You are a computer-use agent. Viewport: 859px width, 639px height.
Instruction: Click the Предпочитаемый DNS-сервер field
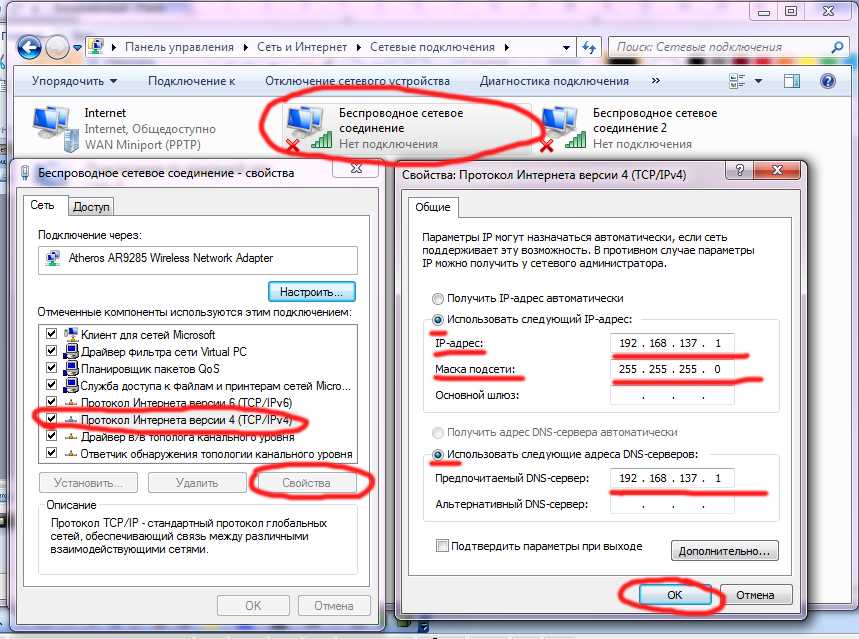(672, 478)
